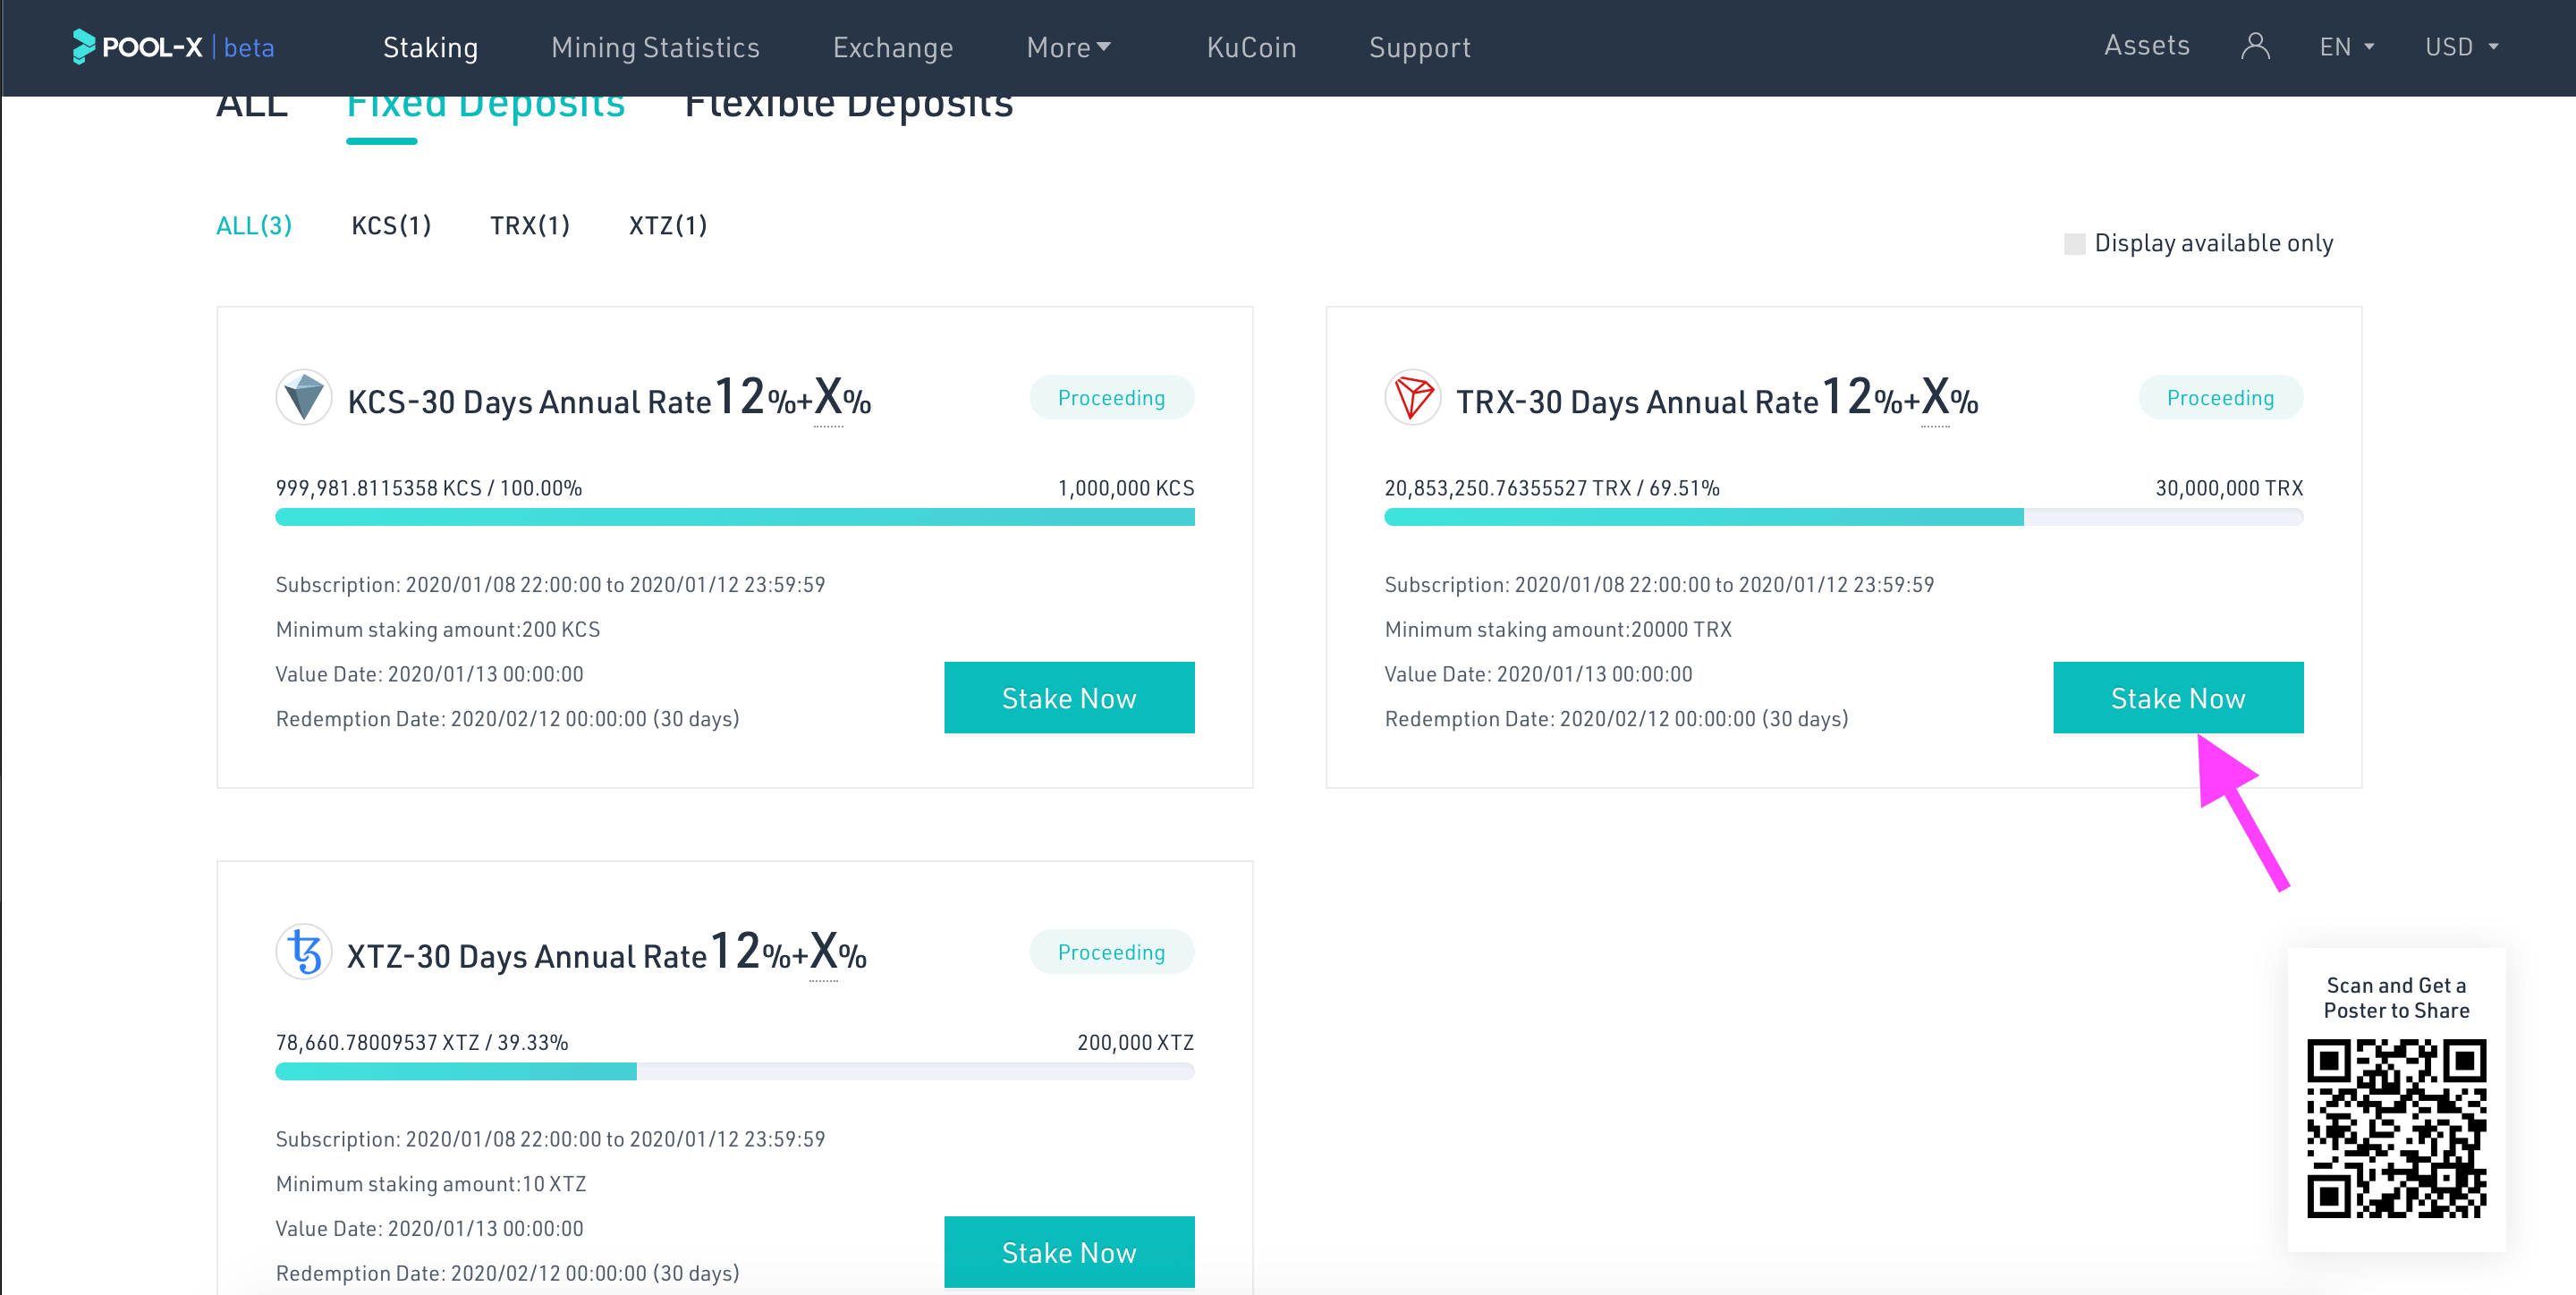
Task: Open Mining Statistics page
Action: click(655, 47)
